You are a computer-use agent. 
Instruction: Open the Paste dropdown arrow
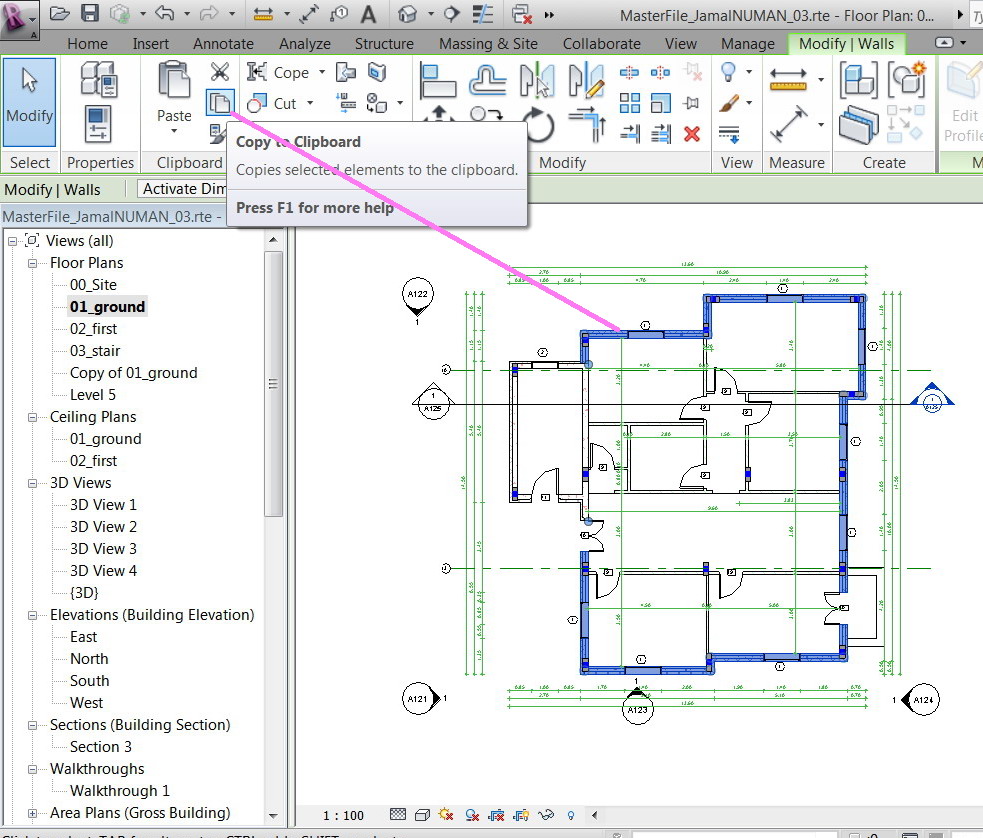(x=174, y=132)
